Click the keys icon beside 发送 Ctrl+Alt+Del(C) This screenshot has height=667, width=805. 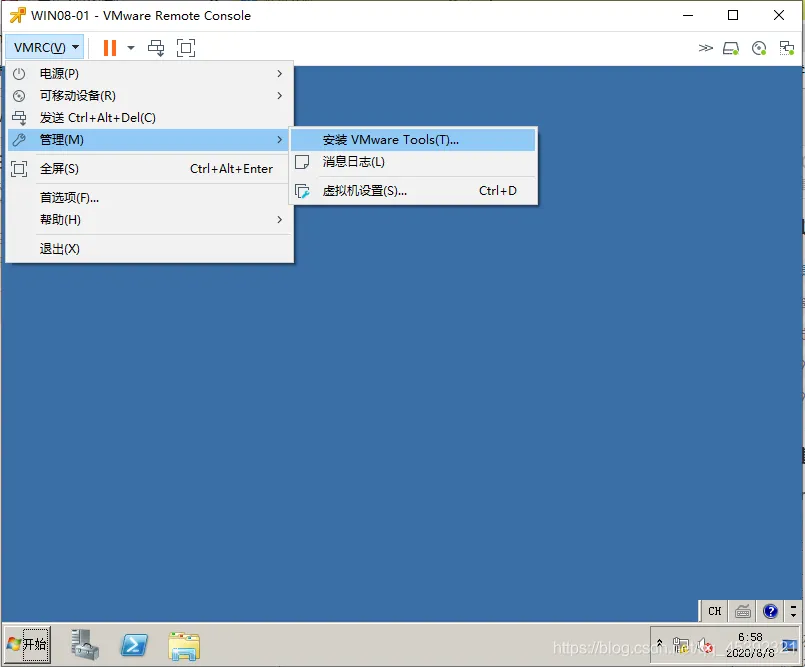pos(19,118)
